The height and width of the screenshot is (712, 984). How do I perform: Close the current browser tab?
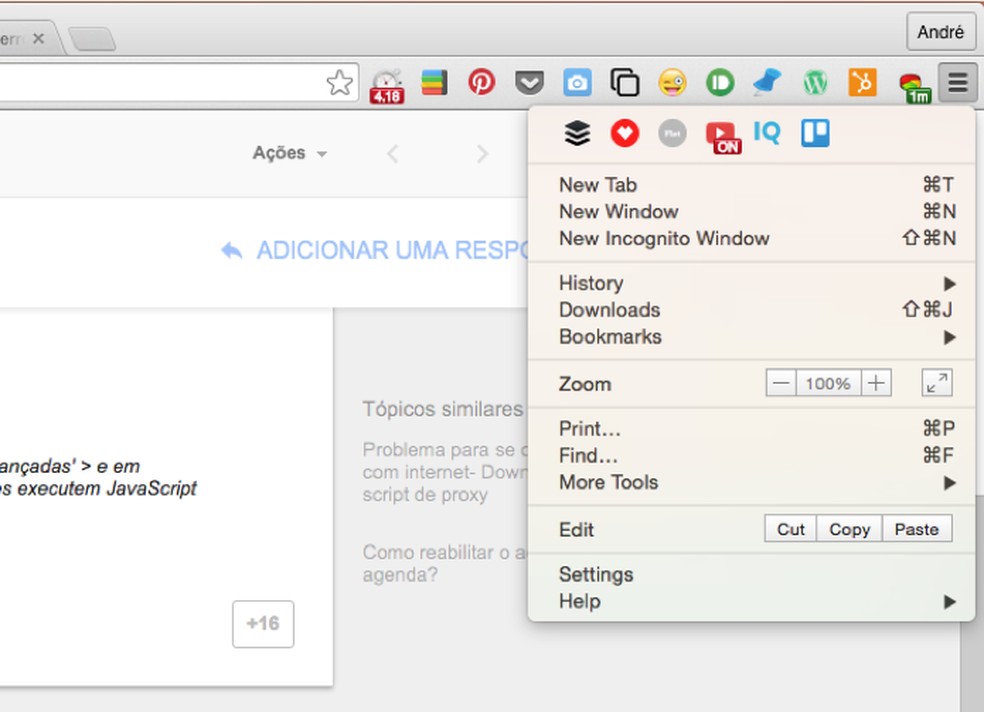(38, 38)
